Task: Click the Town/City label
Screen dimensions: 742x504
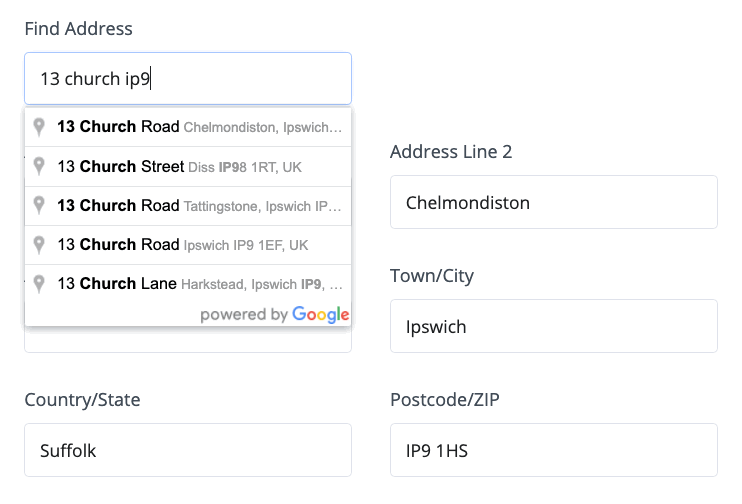Action: (x=432, y=276)
